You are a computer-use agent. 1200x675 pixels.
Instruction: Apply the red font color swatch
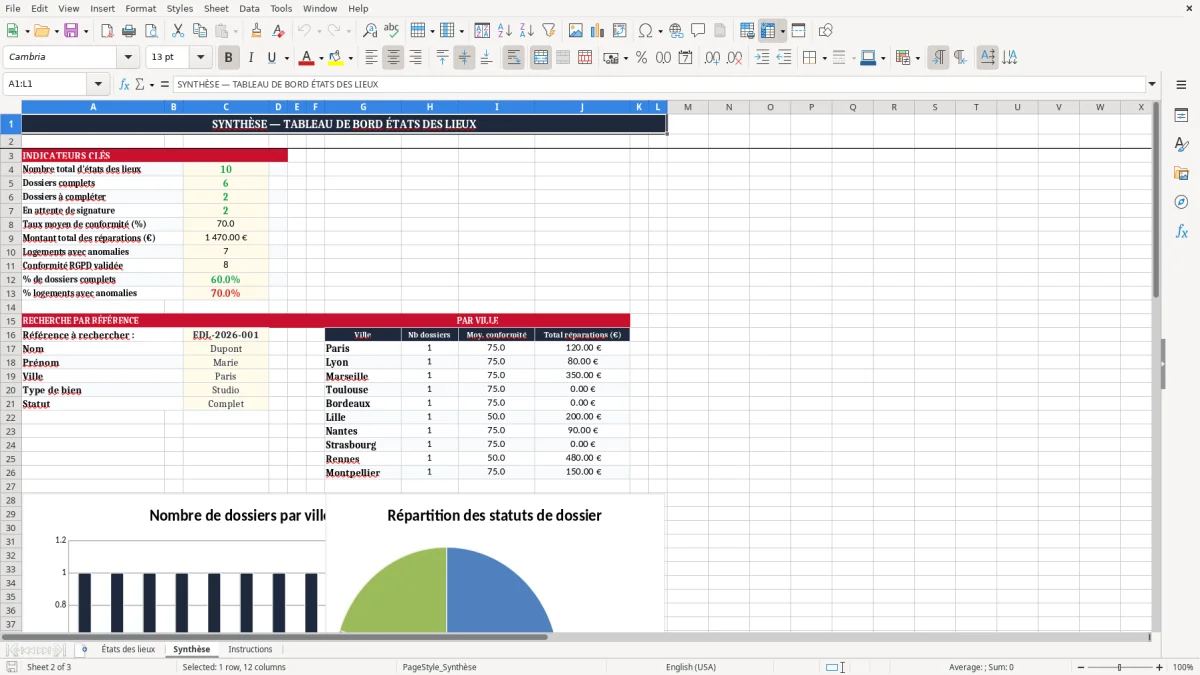point(307,58)
